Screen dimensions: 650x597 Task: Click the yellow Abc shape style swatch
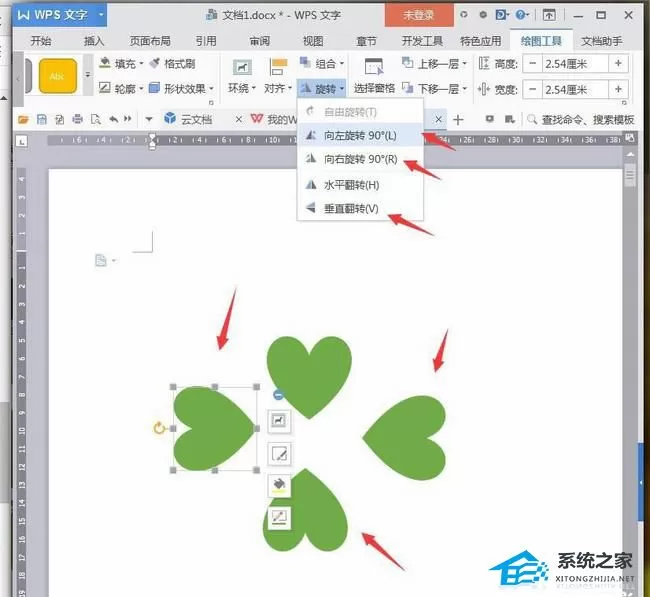tap(58, 76)
